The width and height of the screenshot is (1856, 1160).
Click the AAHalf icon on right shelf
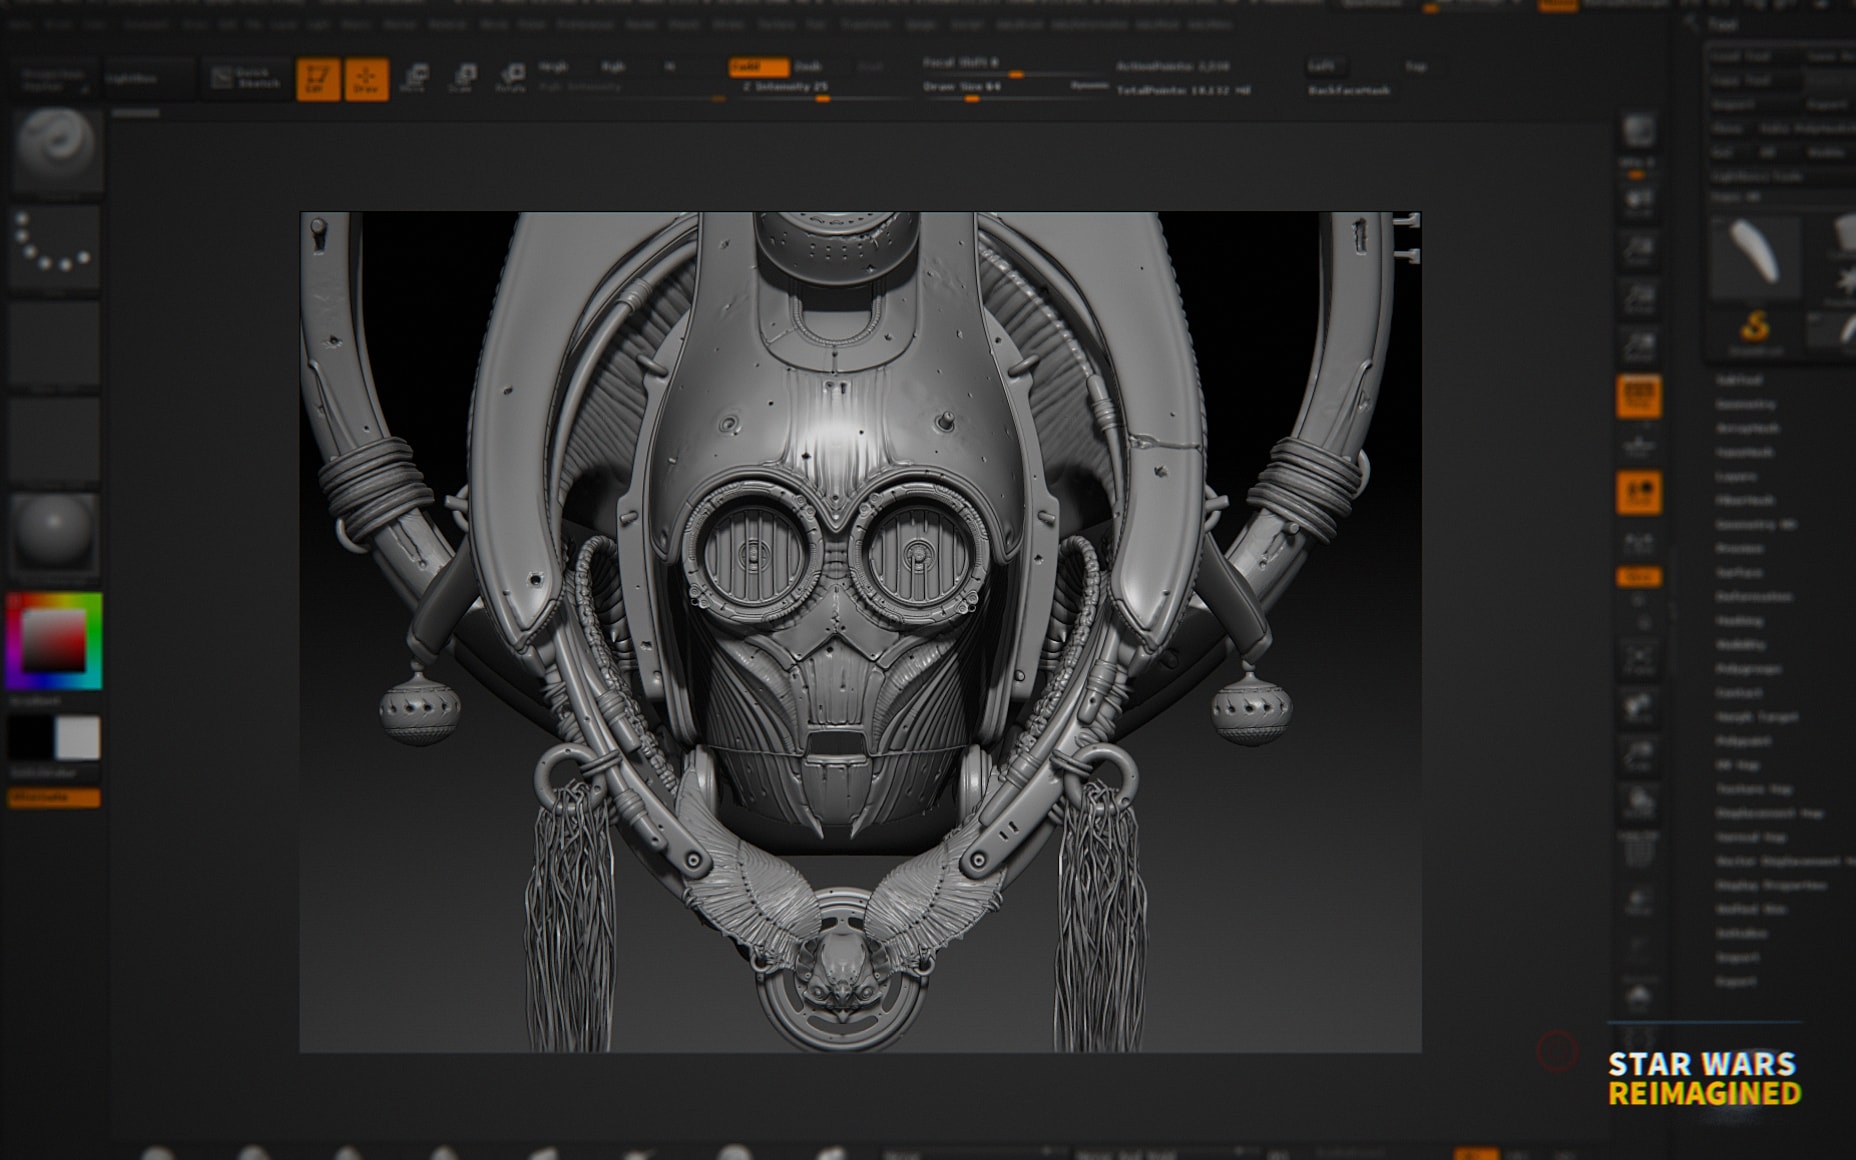click(x=1638, y=346)
